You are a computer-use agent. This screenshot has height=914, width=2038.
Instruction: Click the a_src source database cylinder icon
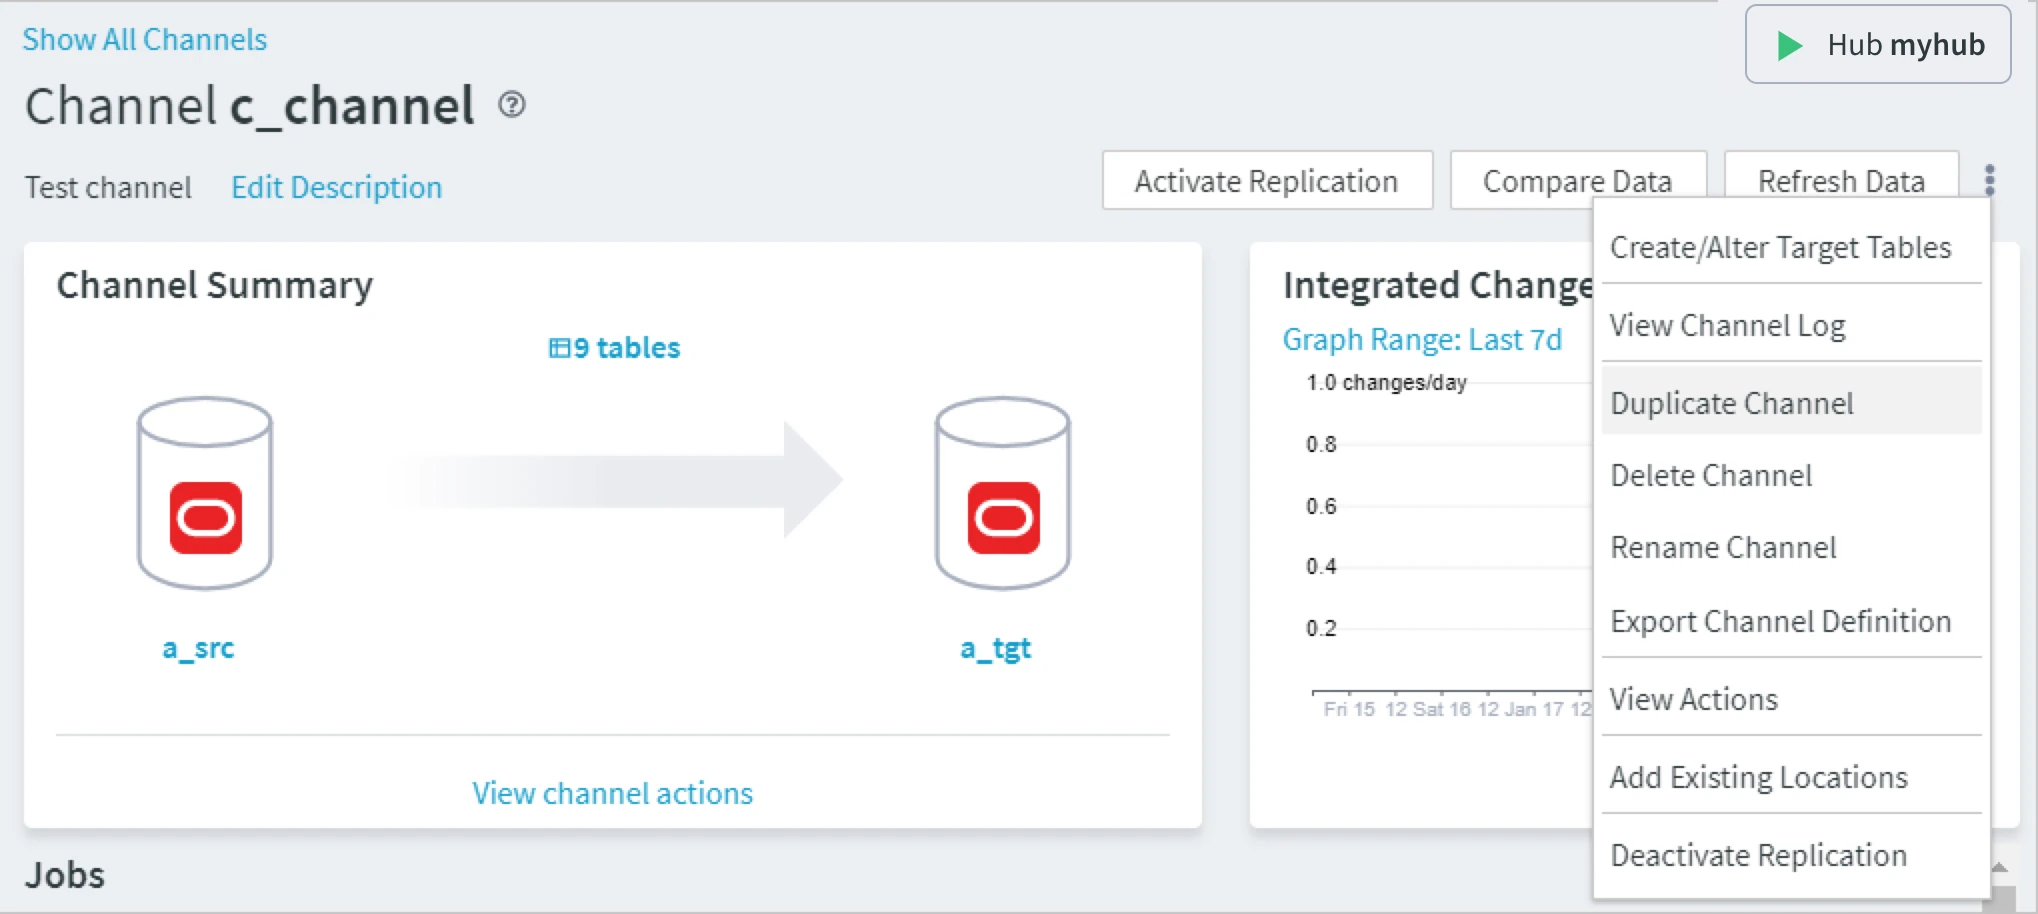point(205,492)
